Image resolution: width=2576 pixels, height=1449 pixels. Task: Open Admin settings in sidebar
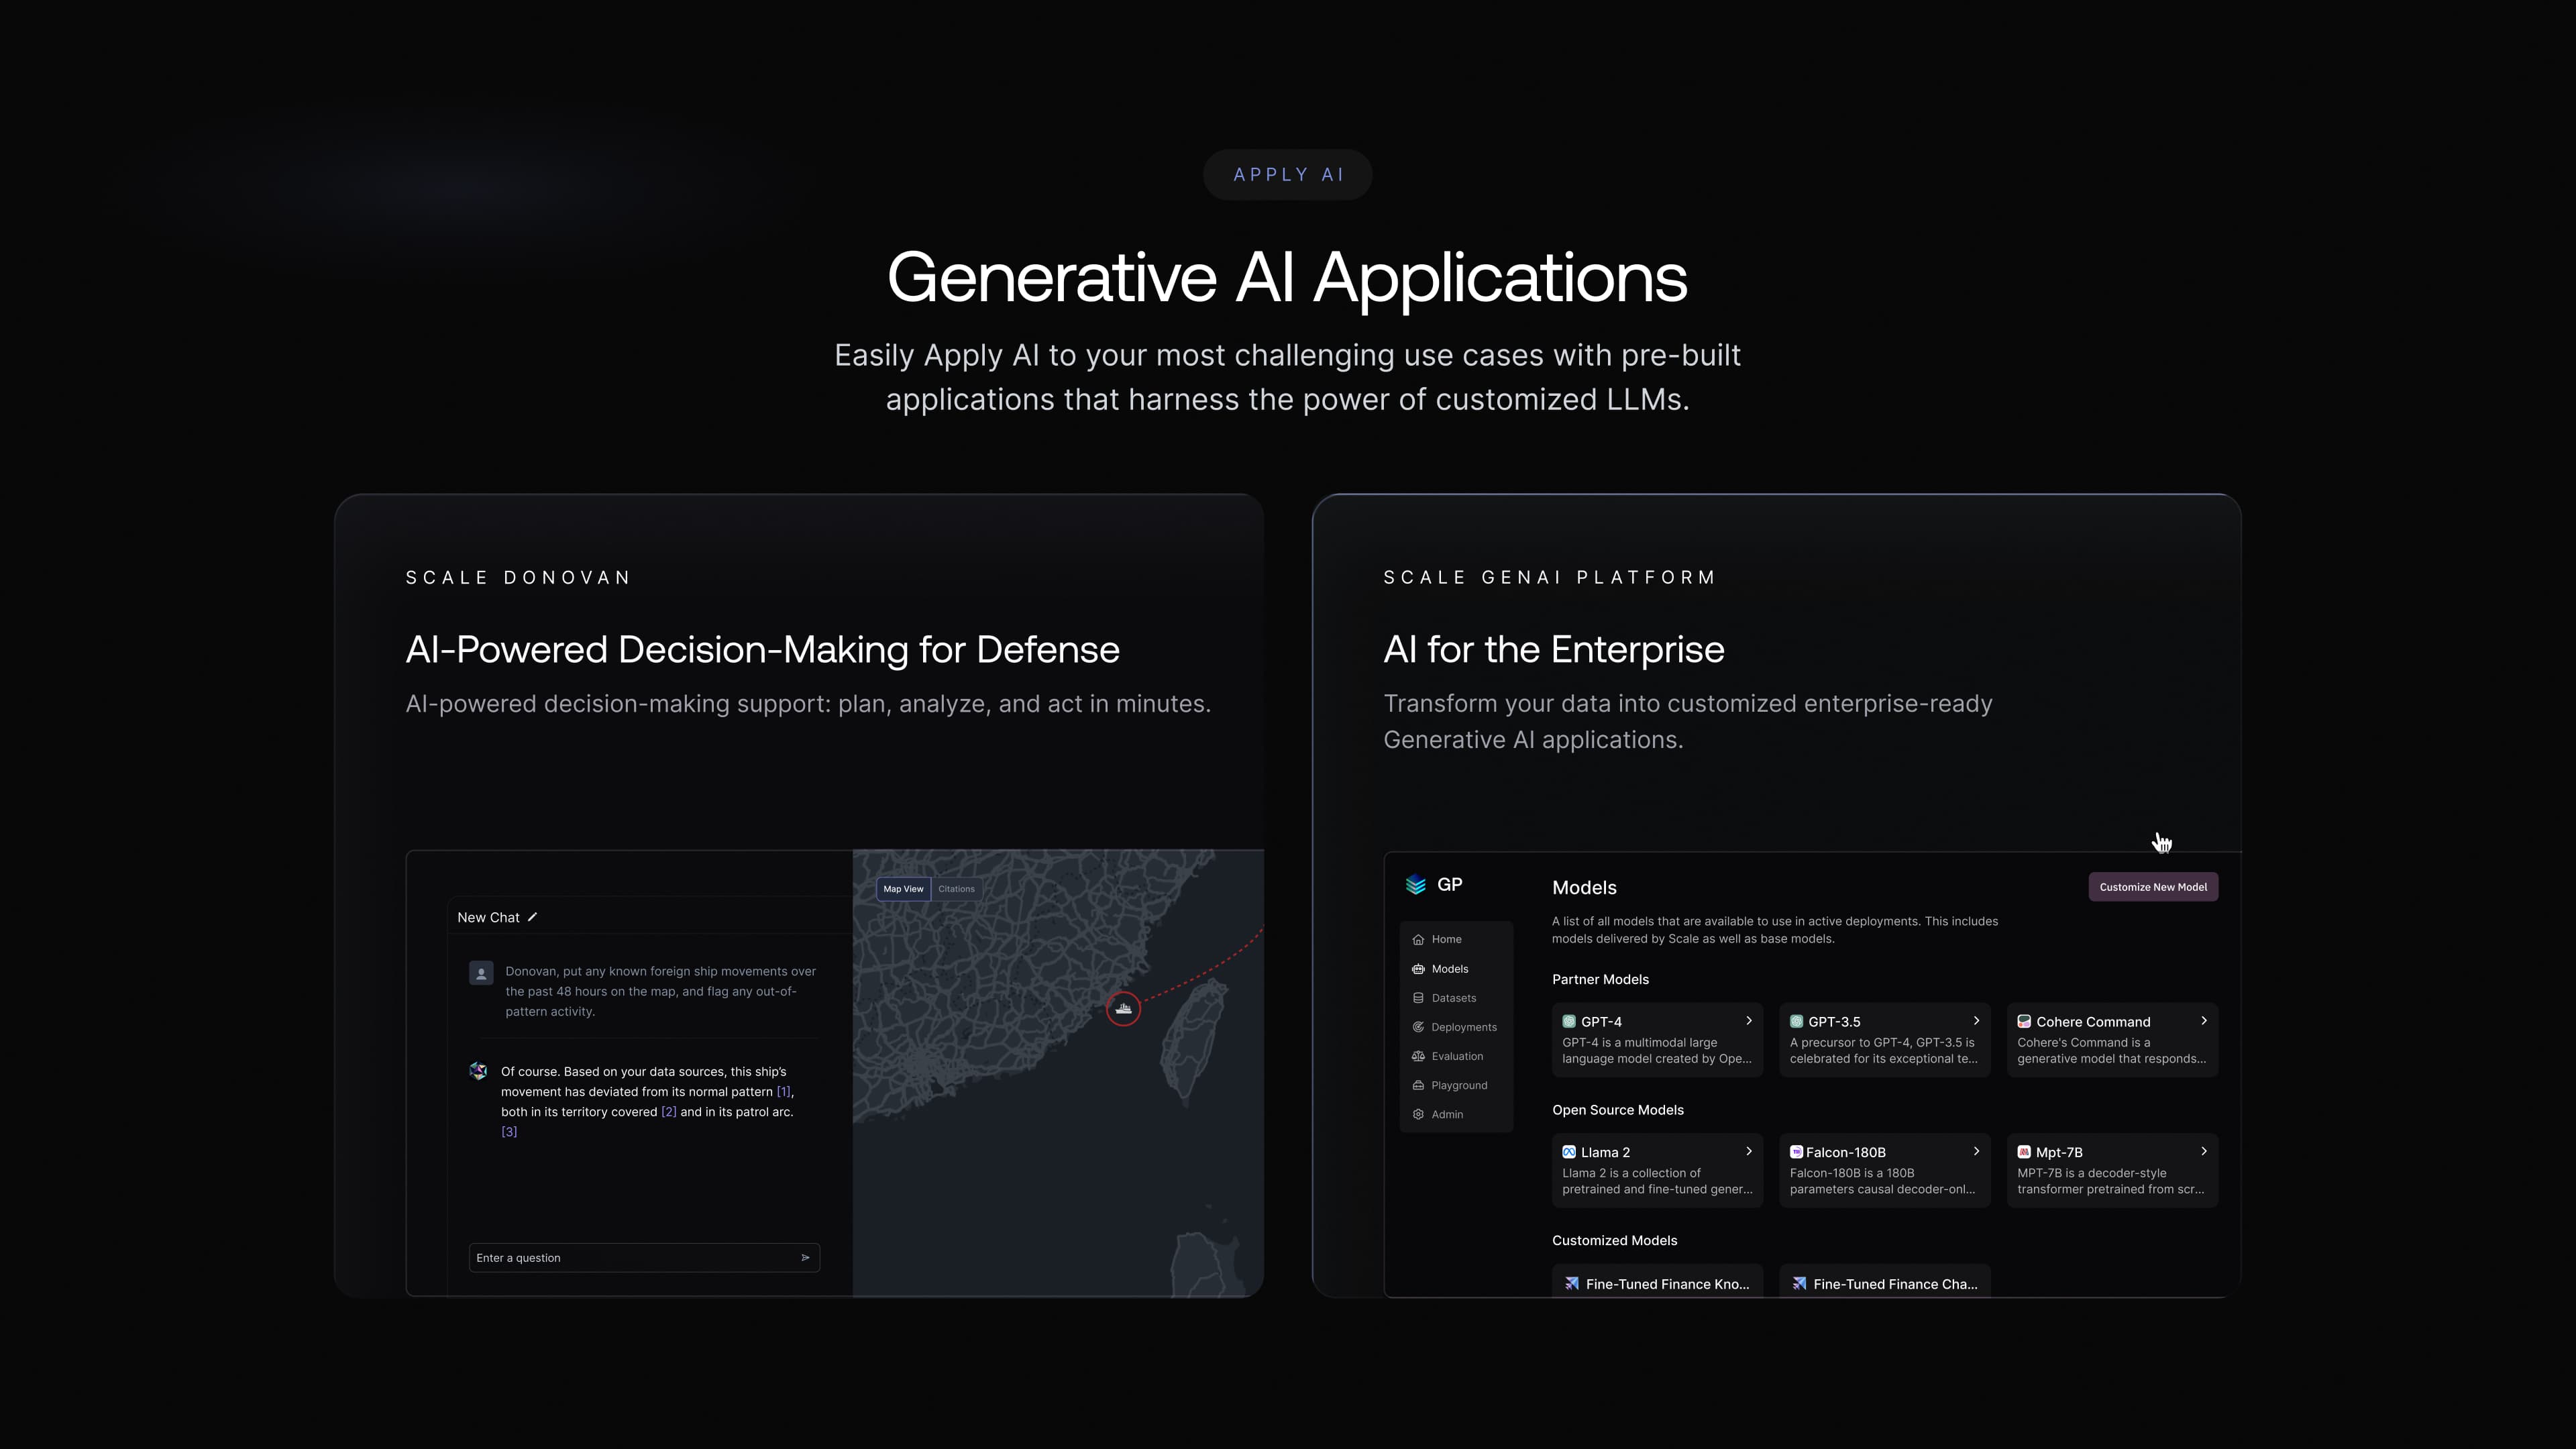coord(1447,1114)
